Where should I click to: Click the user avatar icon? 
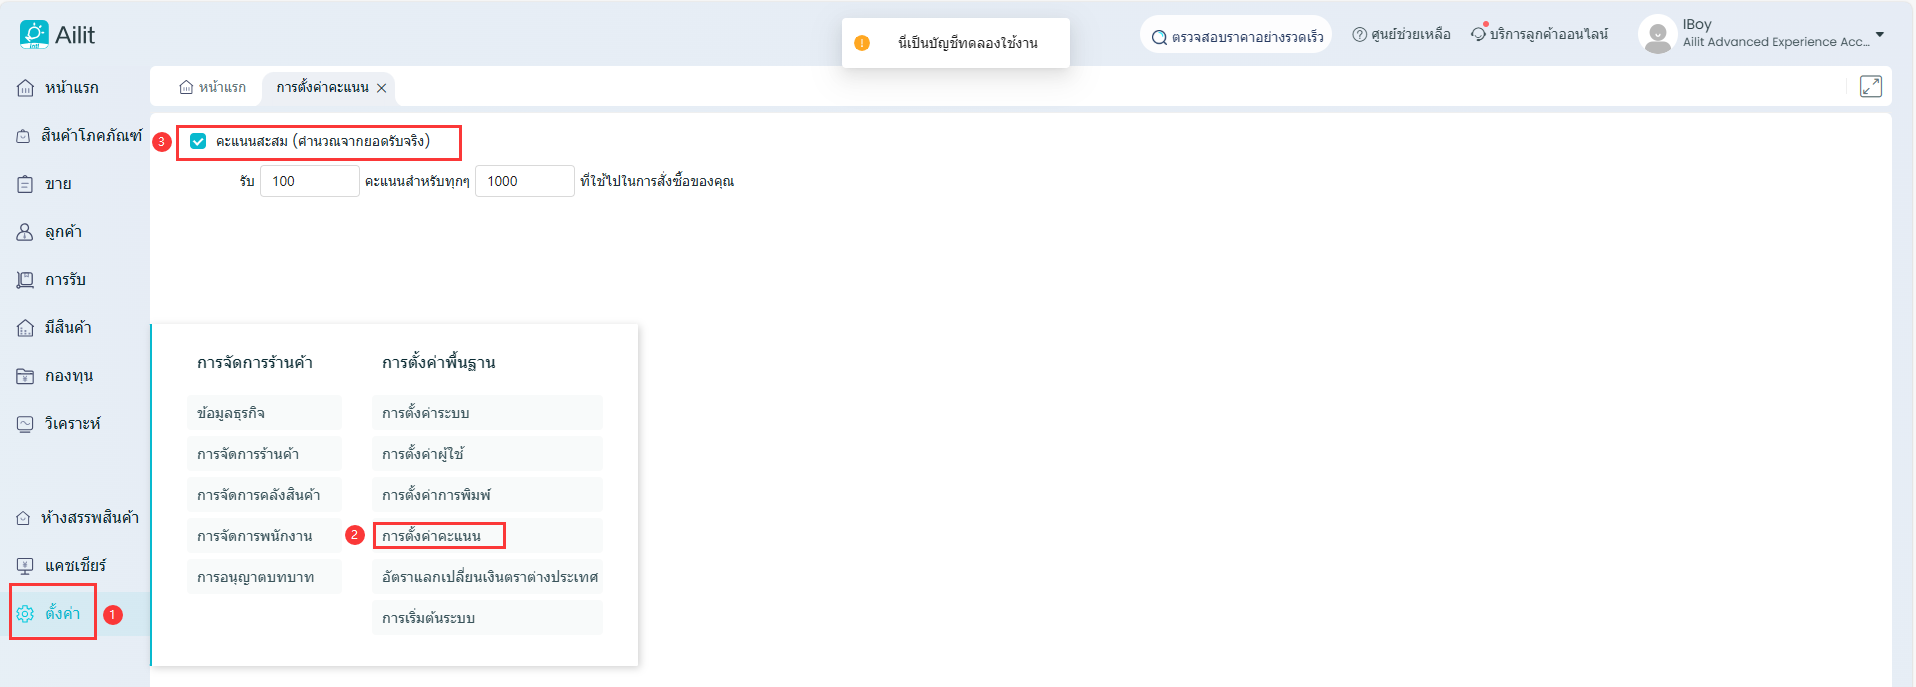point(1656,35)
